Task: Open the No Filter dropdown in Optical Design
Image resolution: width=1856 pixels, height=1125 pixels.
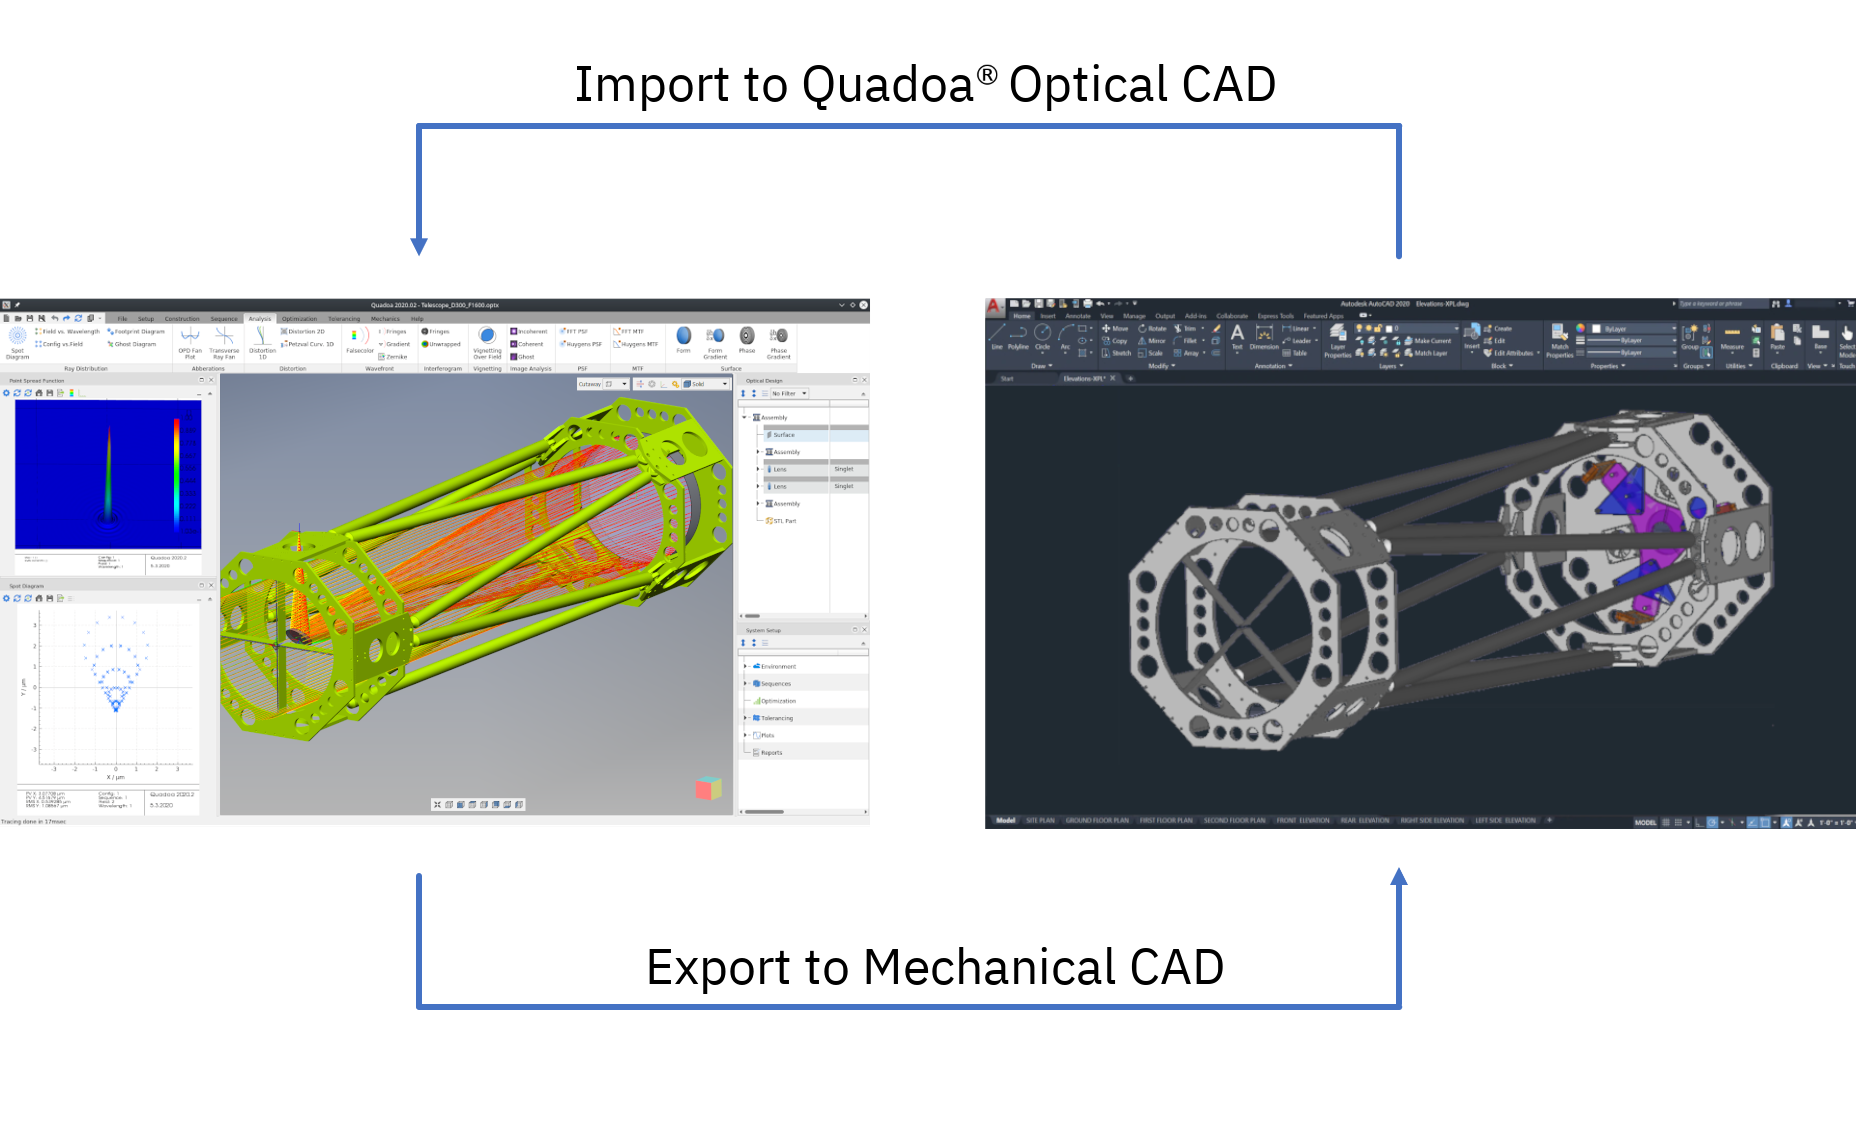Action: point(789,394)
